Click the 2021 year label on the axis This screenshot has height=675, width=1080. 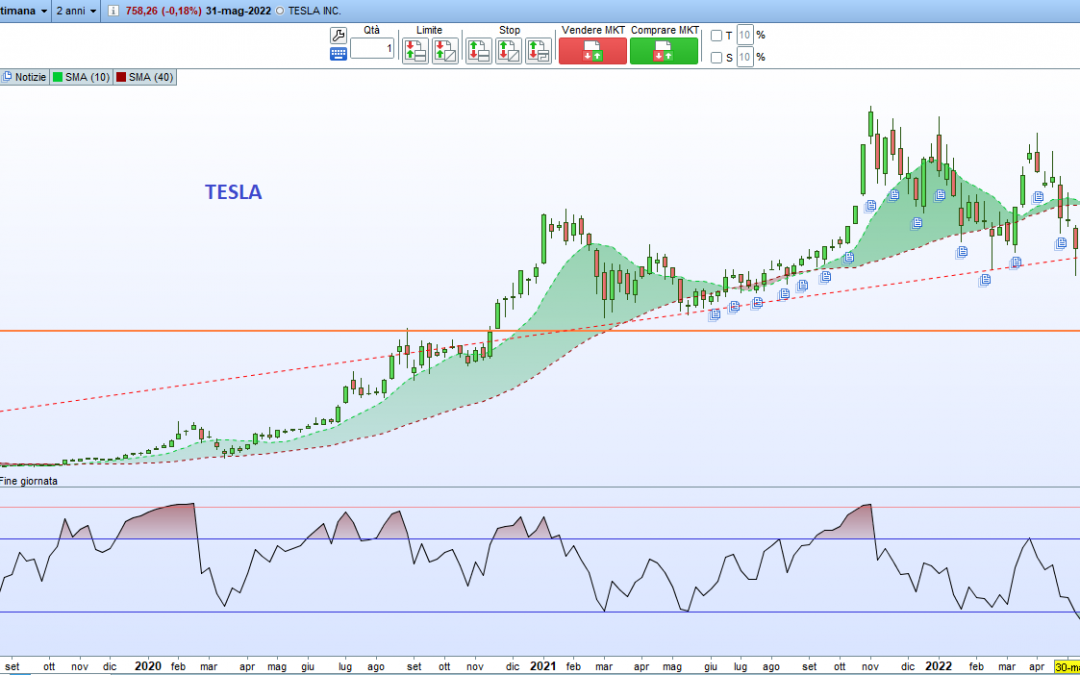(543, 666)
